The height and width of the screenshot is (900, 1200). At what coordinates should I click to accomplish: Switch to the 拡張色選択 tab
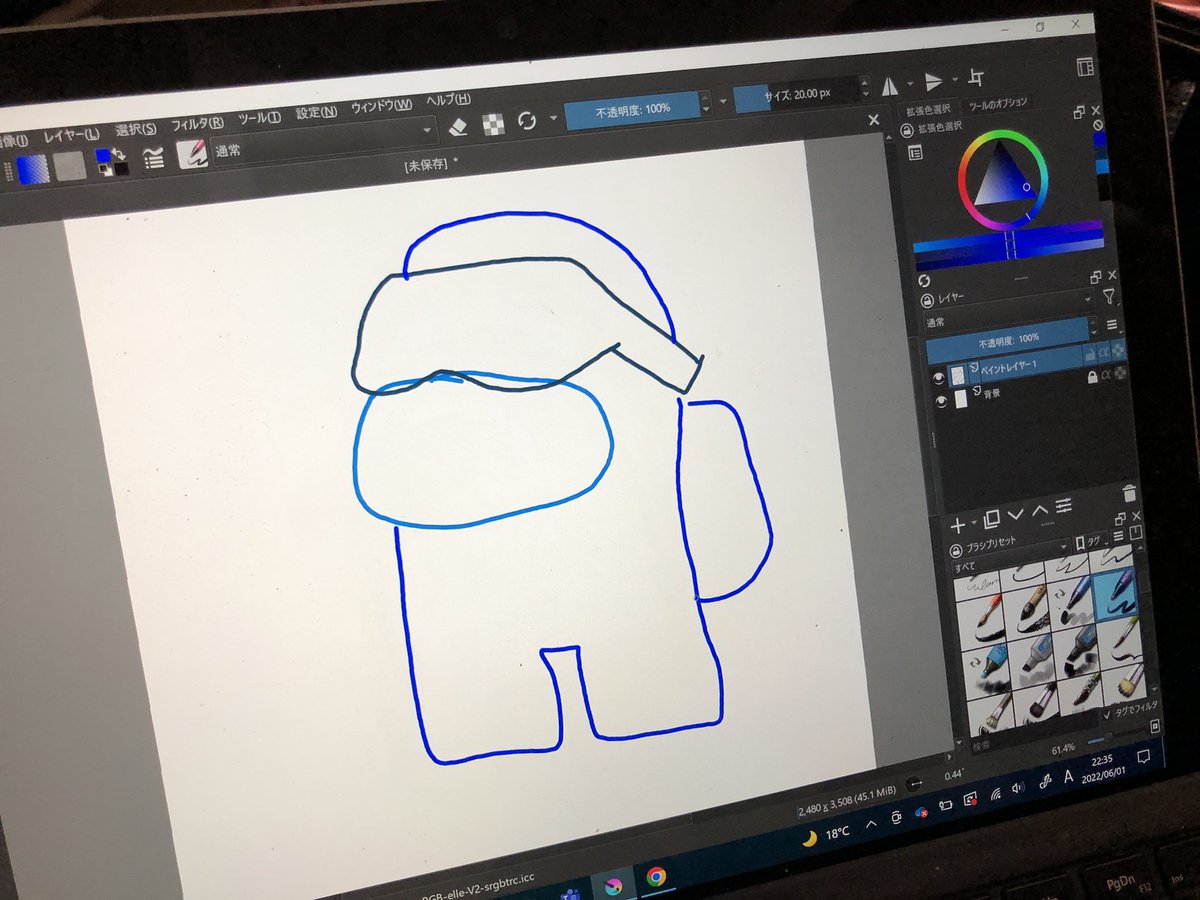(x=930, y=110)
